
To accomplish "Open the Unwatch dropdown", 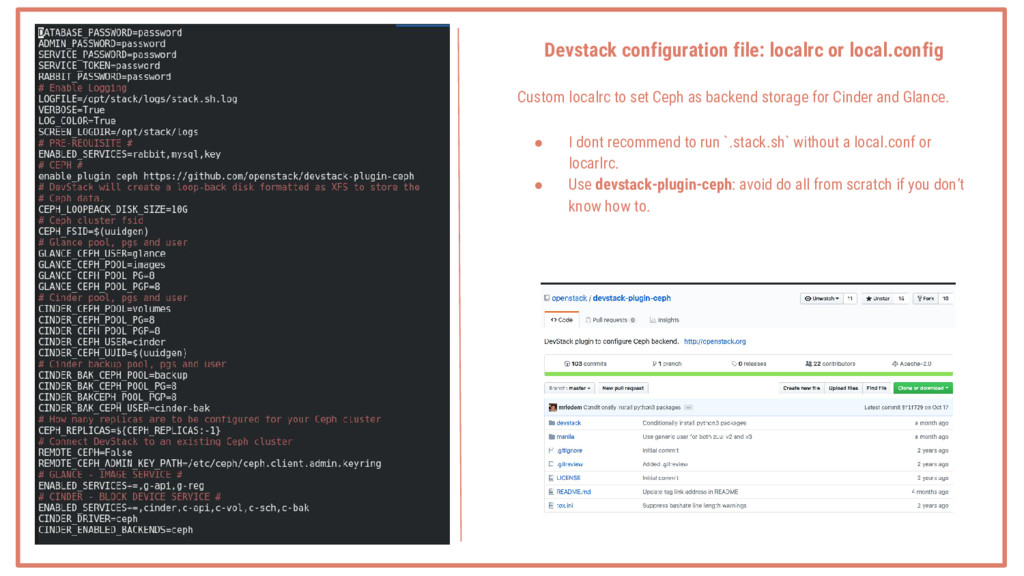I will click(x=822, y=298).
